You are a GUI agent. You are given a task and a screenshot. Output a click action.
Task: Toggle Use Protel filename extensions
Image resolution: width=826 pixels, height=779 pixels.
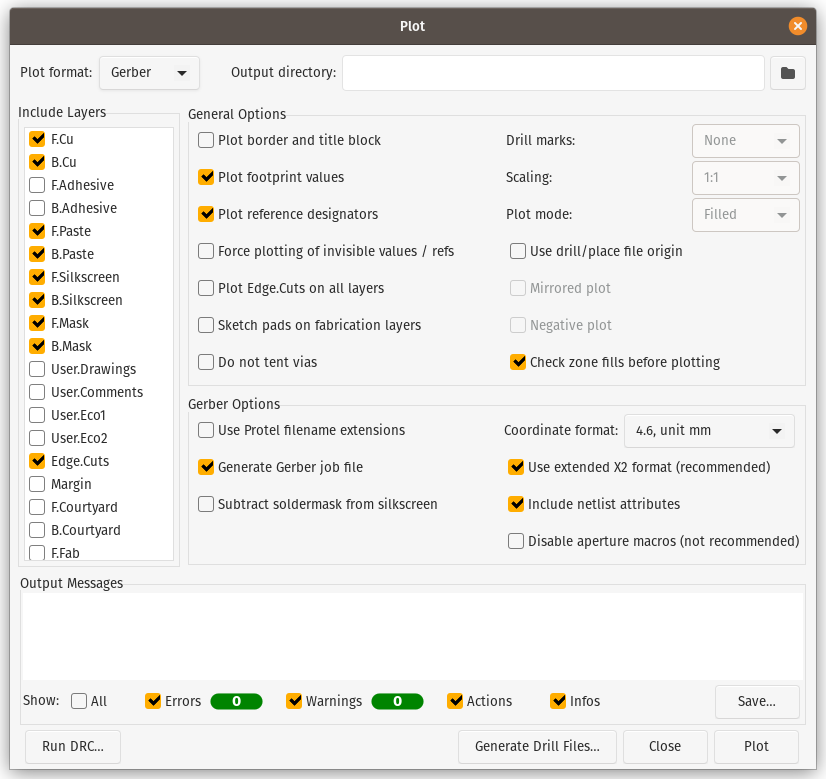click(207, 431)
